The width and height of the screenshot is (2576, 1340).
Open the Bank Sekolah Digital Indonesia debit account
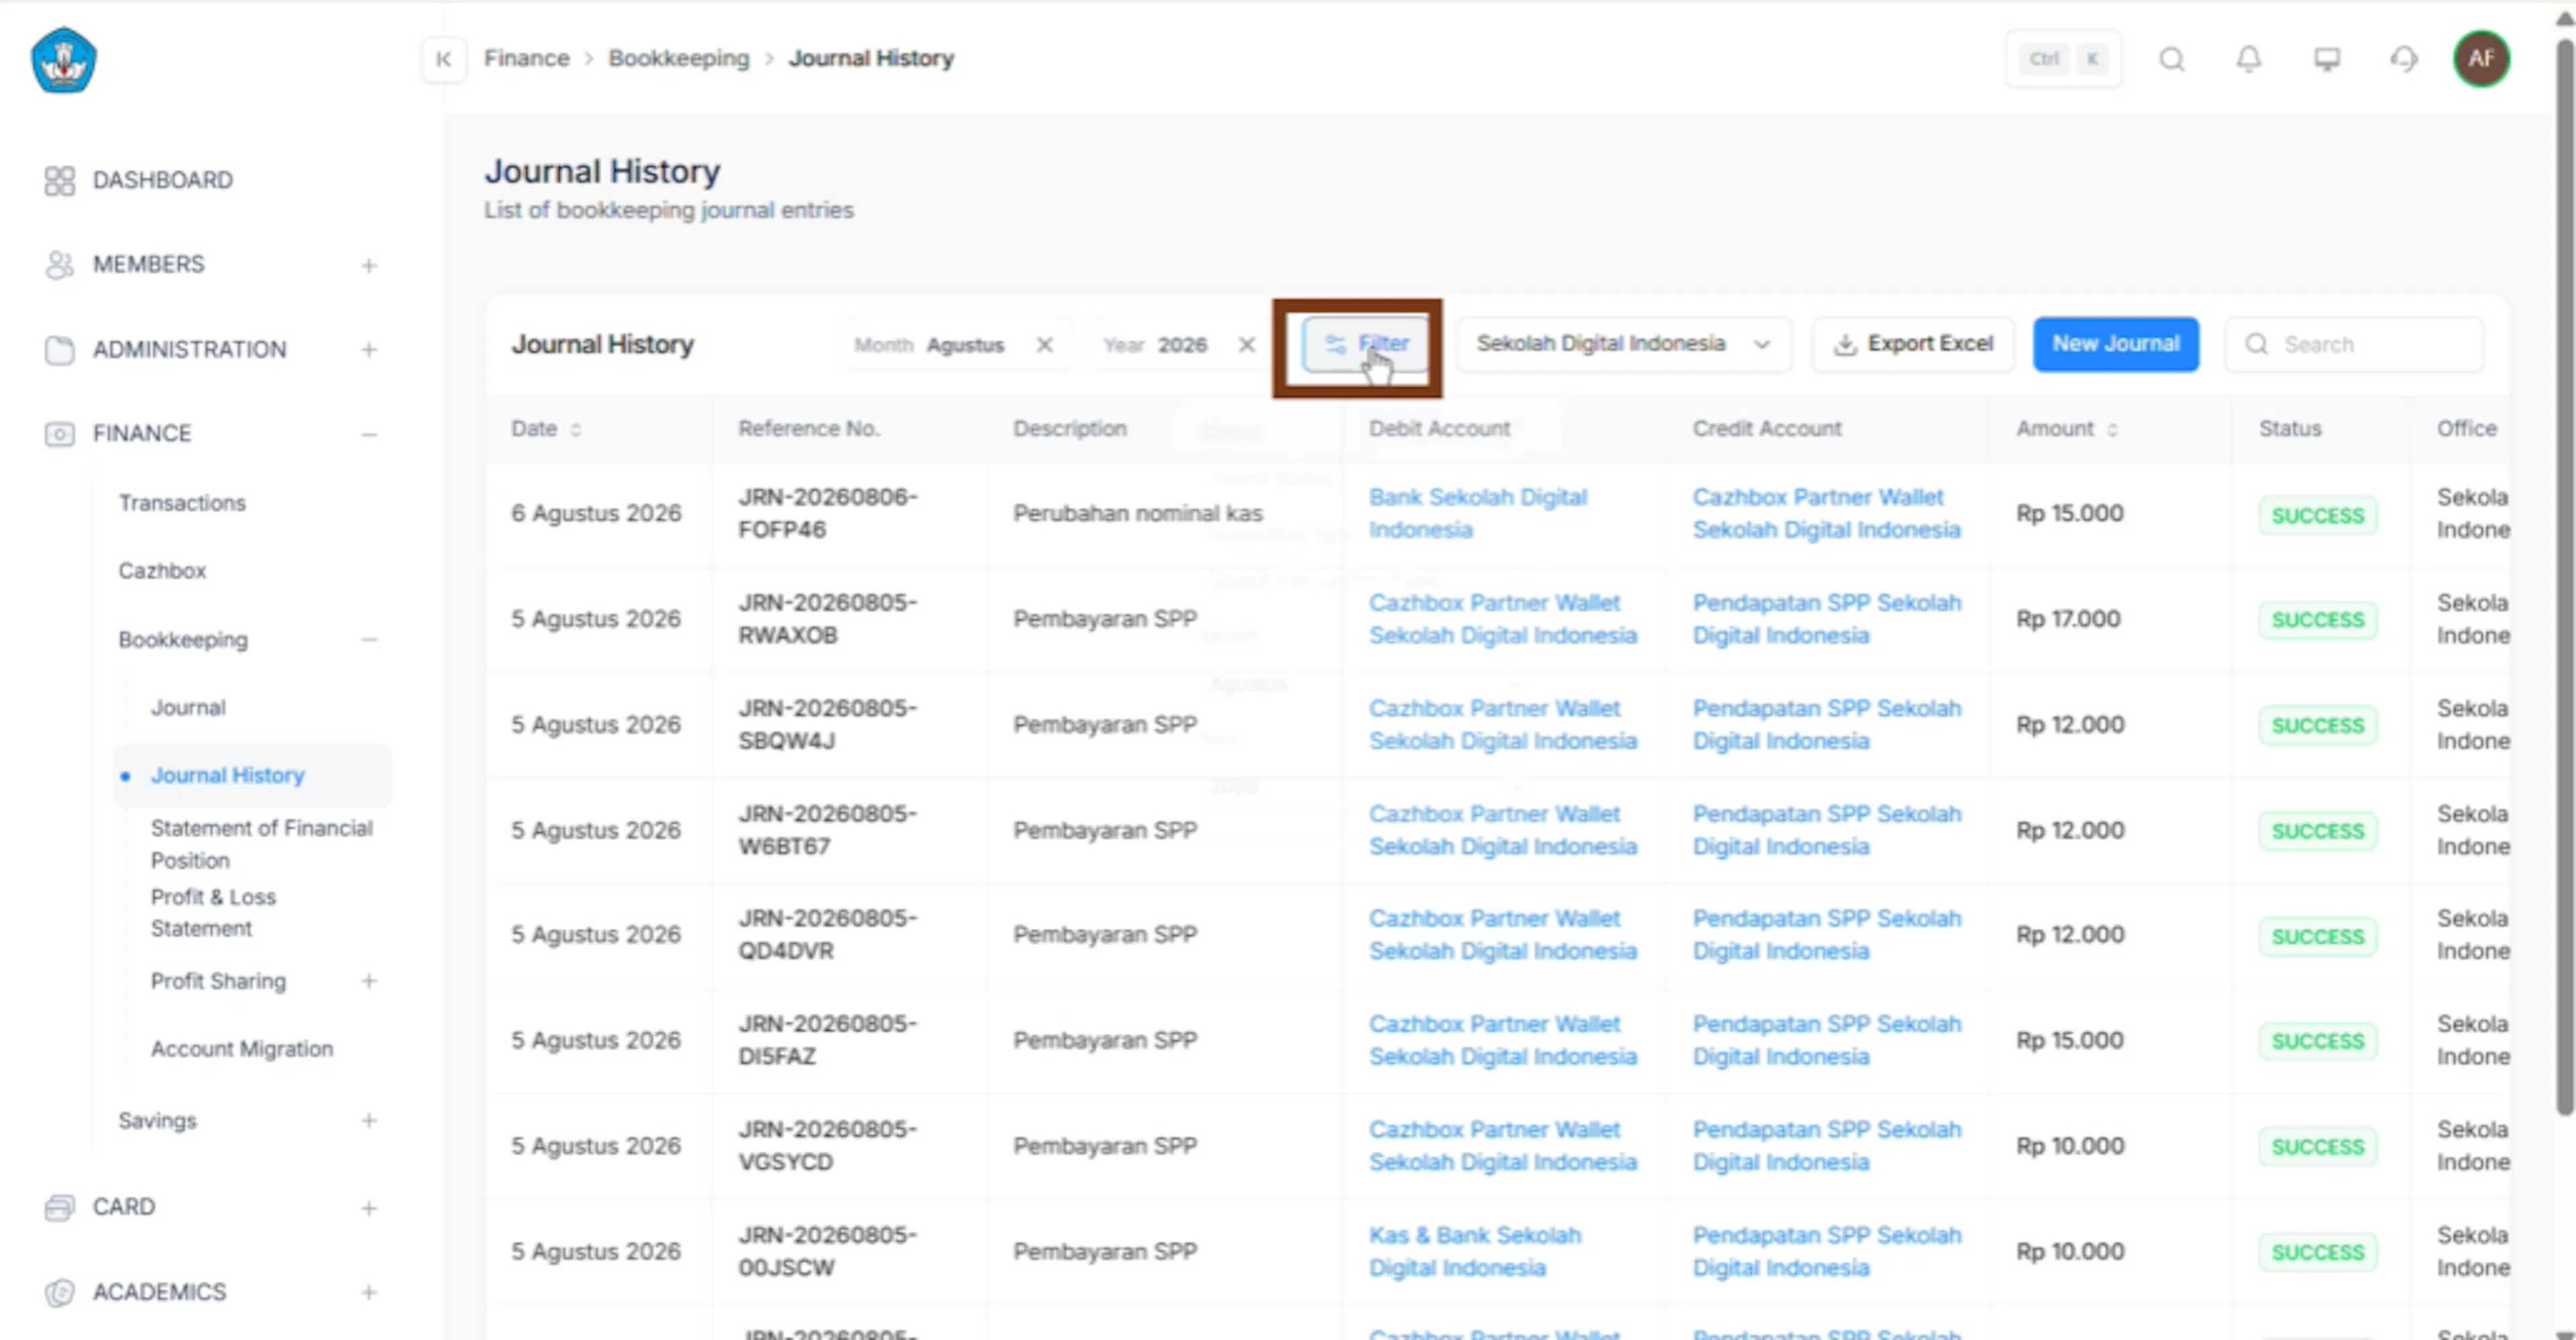pyautogui.click(x=1478, y=513)
